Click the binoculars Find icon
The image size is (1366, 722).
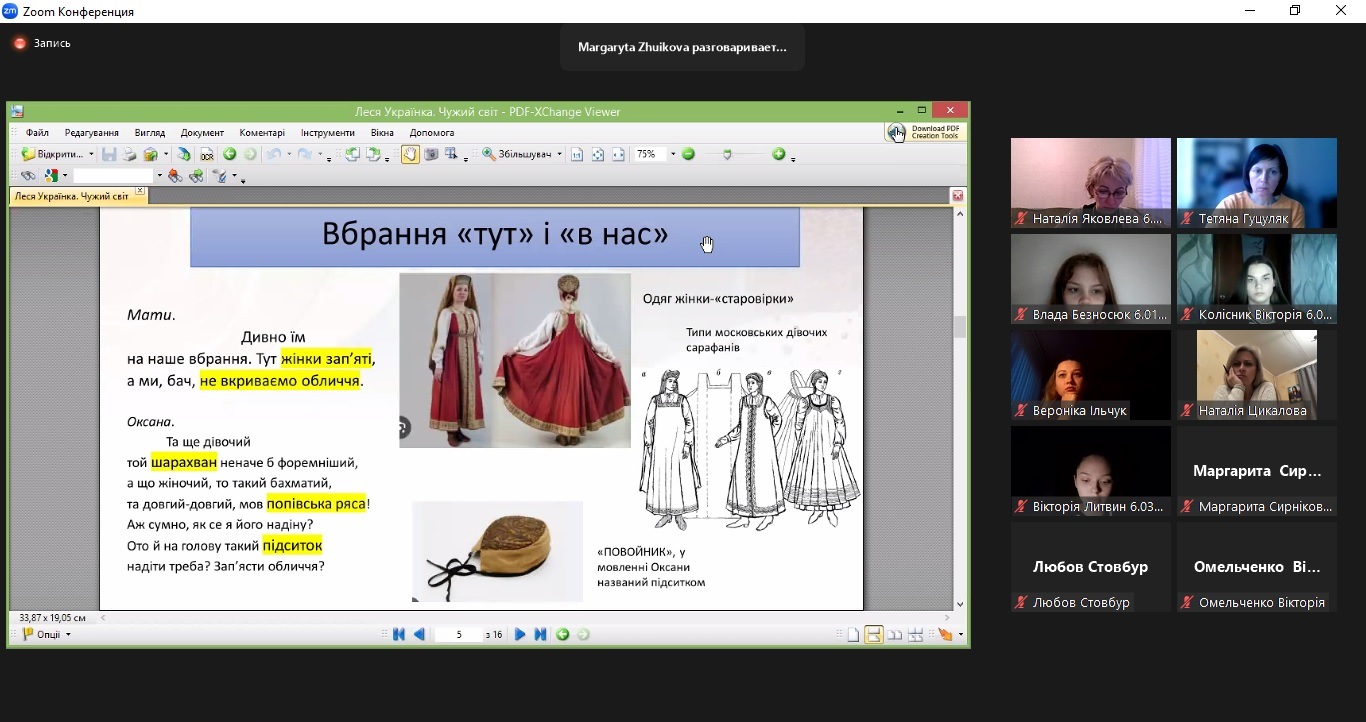28,175
